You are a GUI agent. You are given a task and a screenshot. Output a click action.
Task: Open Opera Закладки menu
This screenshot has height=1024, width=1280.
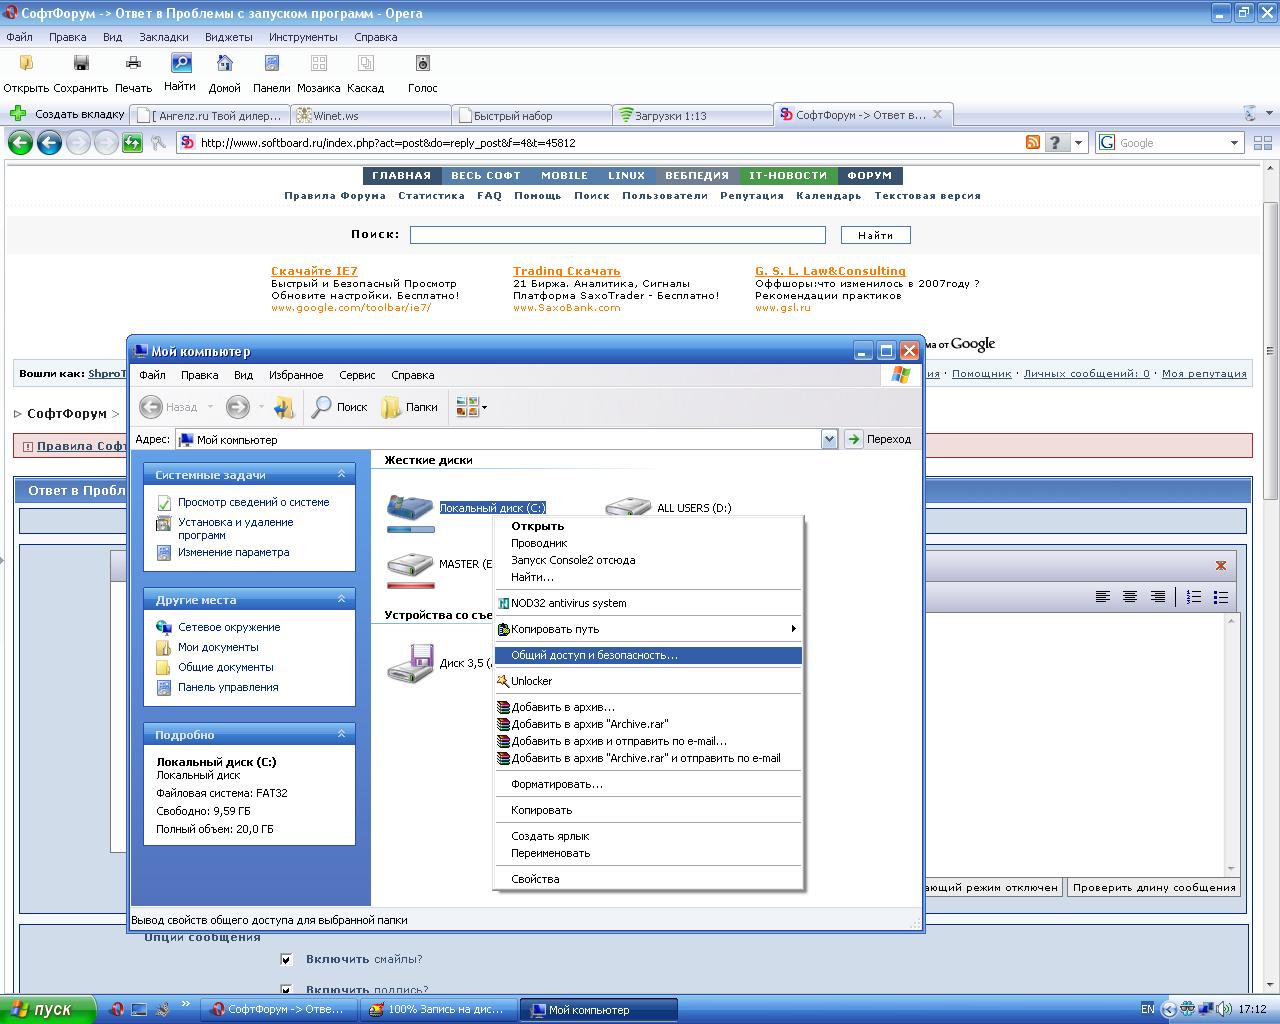pyautogui.click(x=163, y=37)
